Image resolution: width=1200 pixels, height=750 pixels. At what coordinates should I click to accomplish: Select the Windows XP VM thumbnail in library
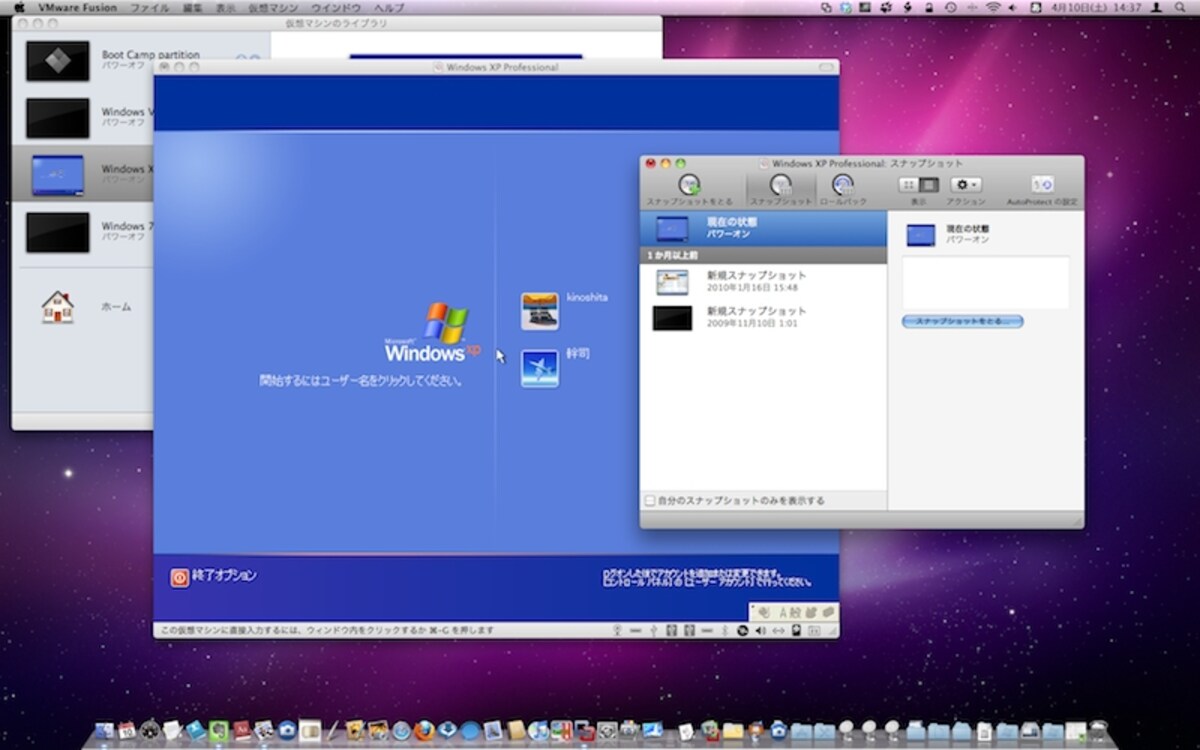click(57, 175)
